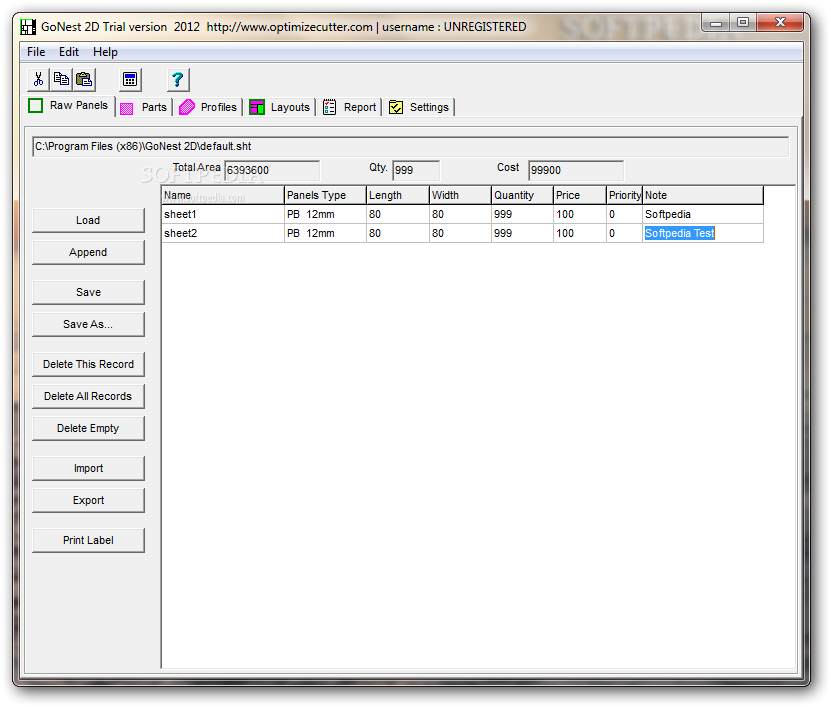Click the Print Label button
This screenshot has height=707, width=831.
pyautogui.click(x=88, y=541)
